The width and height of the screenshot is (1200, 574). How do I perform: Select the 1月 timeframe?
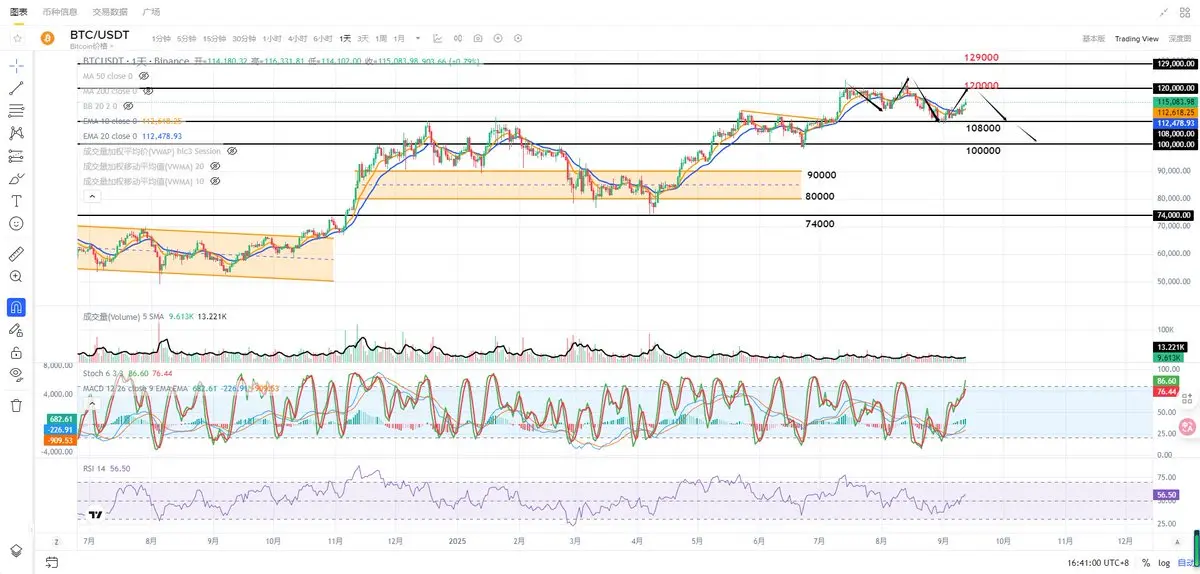[x=399, y=38]
